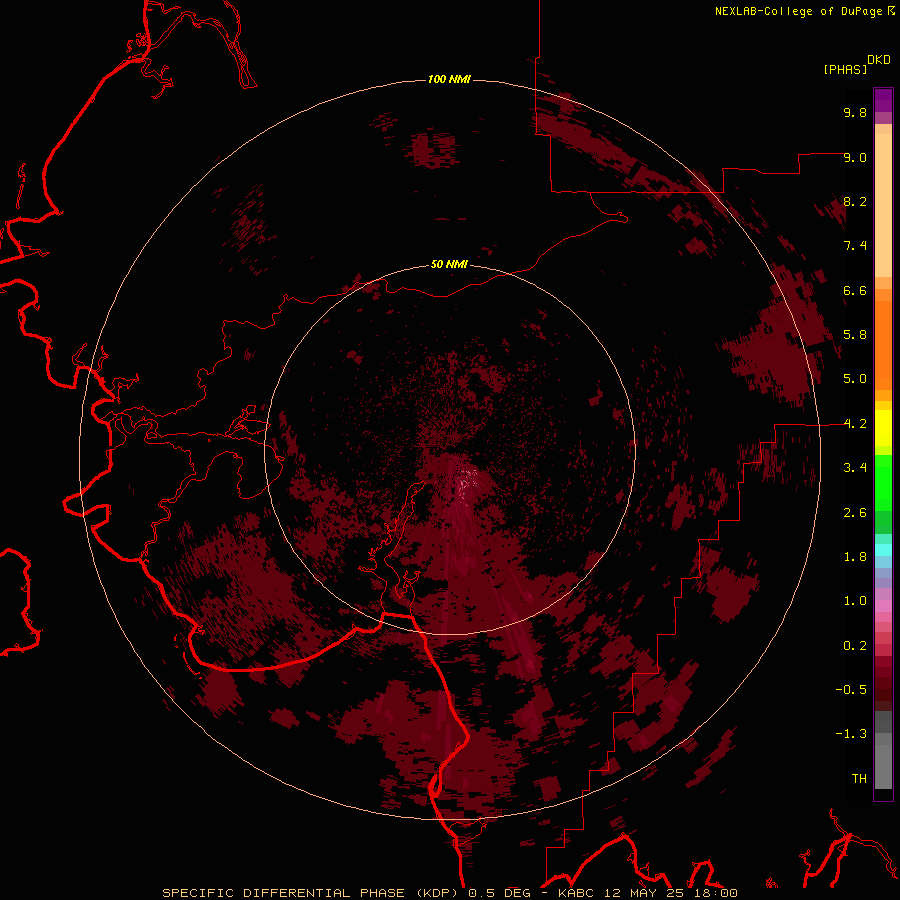Click the 5.8 value on the color scale
900x900 pixels.
855,335
